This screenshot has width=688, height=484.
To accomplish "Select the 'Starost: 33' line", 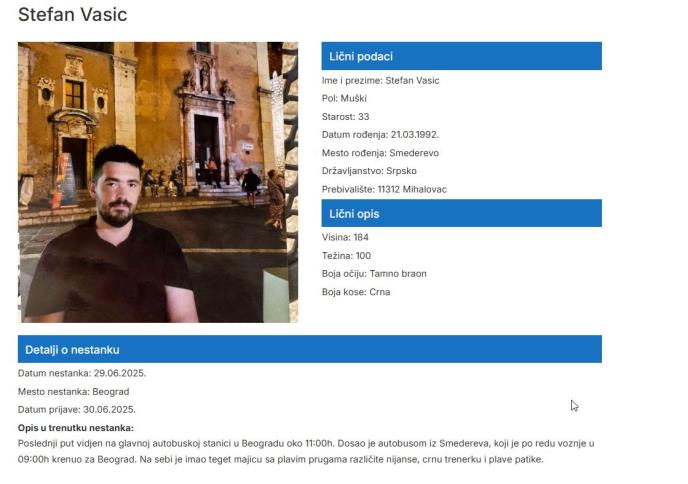I will (345, 117).
